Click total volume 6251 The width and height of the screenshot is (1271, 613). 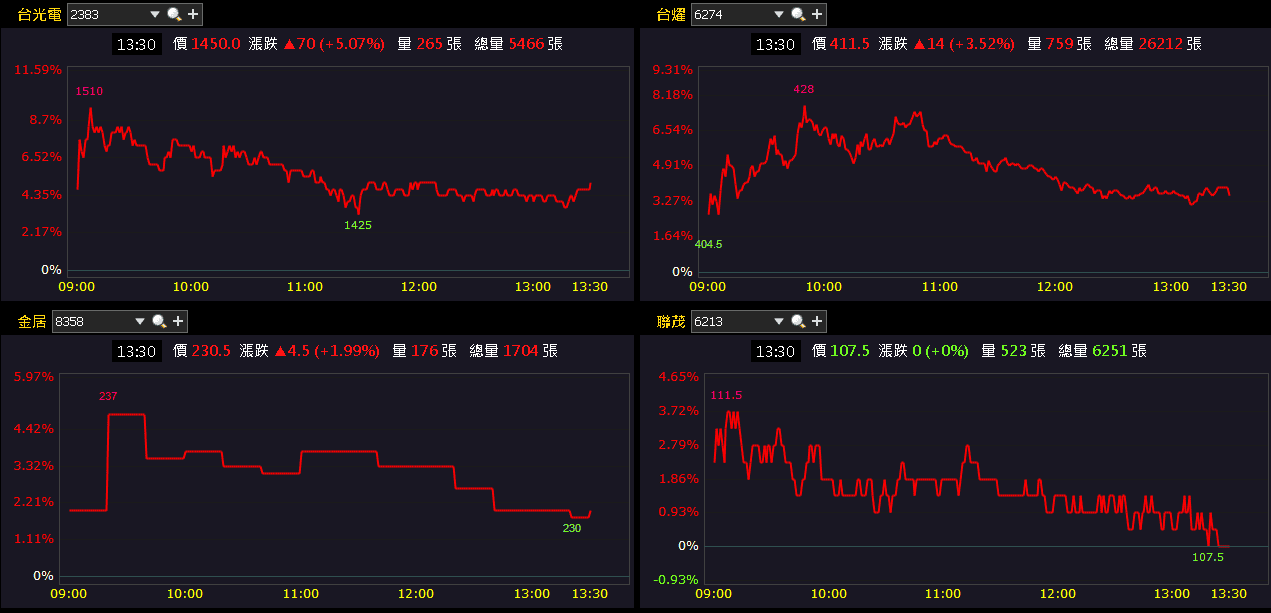click(x=1110, y=351)
